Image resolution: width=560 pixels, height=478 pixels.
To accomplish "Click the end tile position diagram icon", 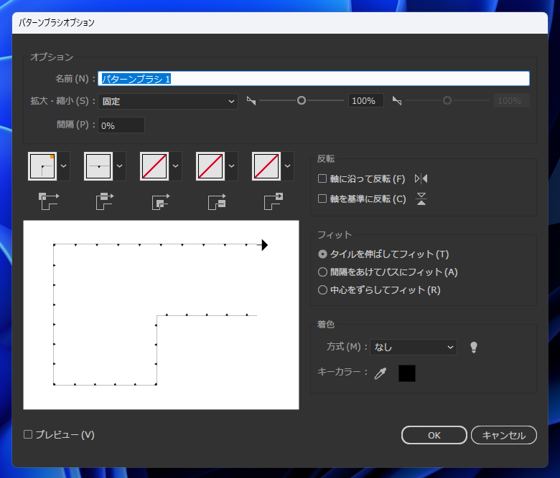I will pyautogui.click(x=273, y=201).
